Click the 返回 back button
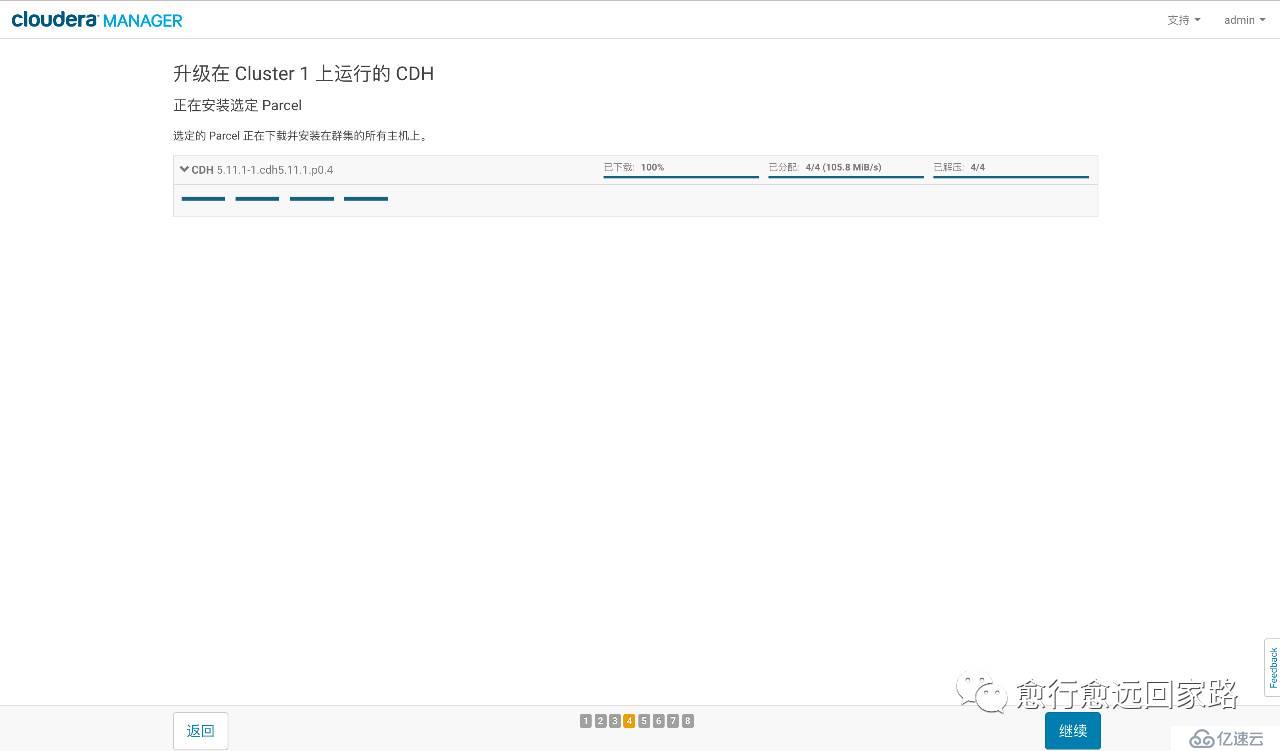The height and width of the screenshot is (751, 1280). tap(200, 731)
